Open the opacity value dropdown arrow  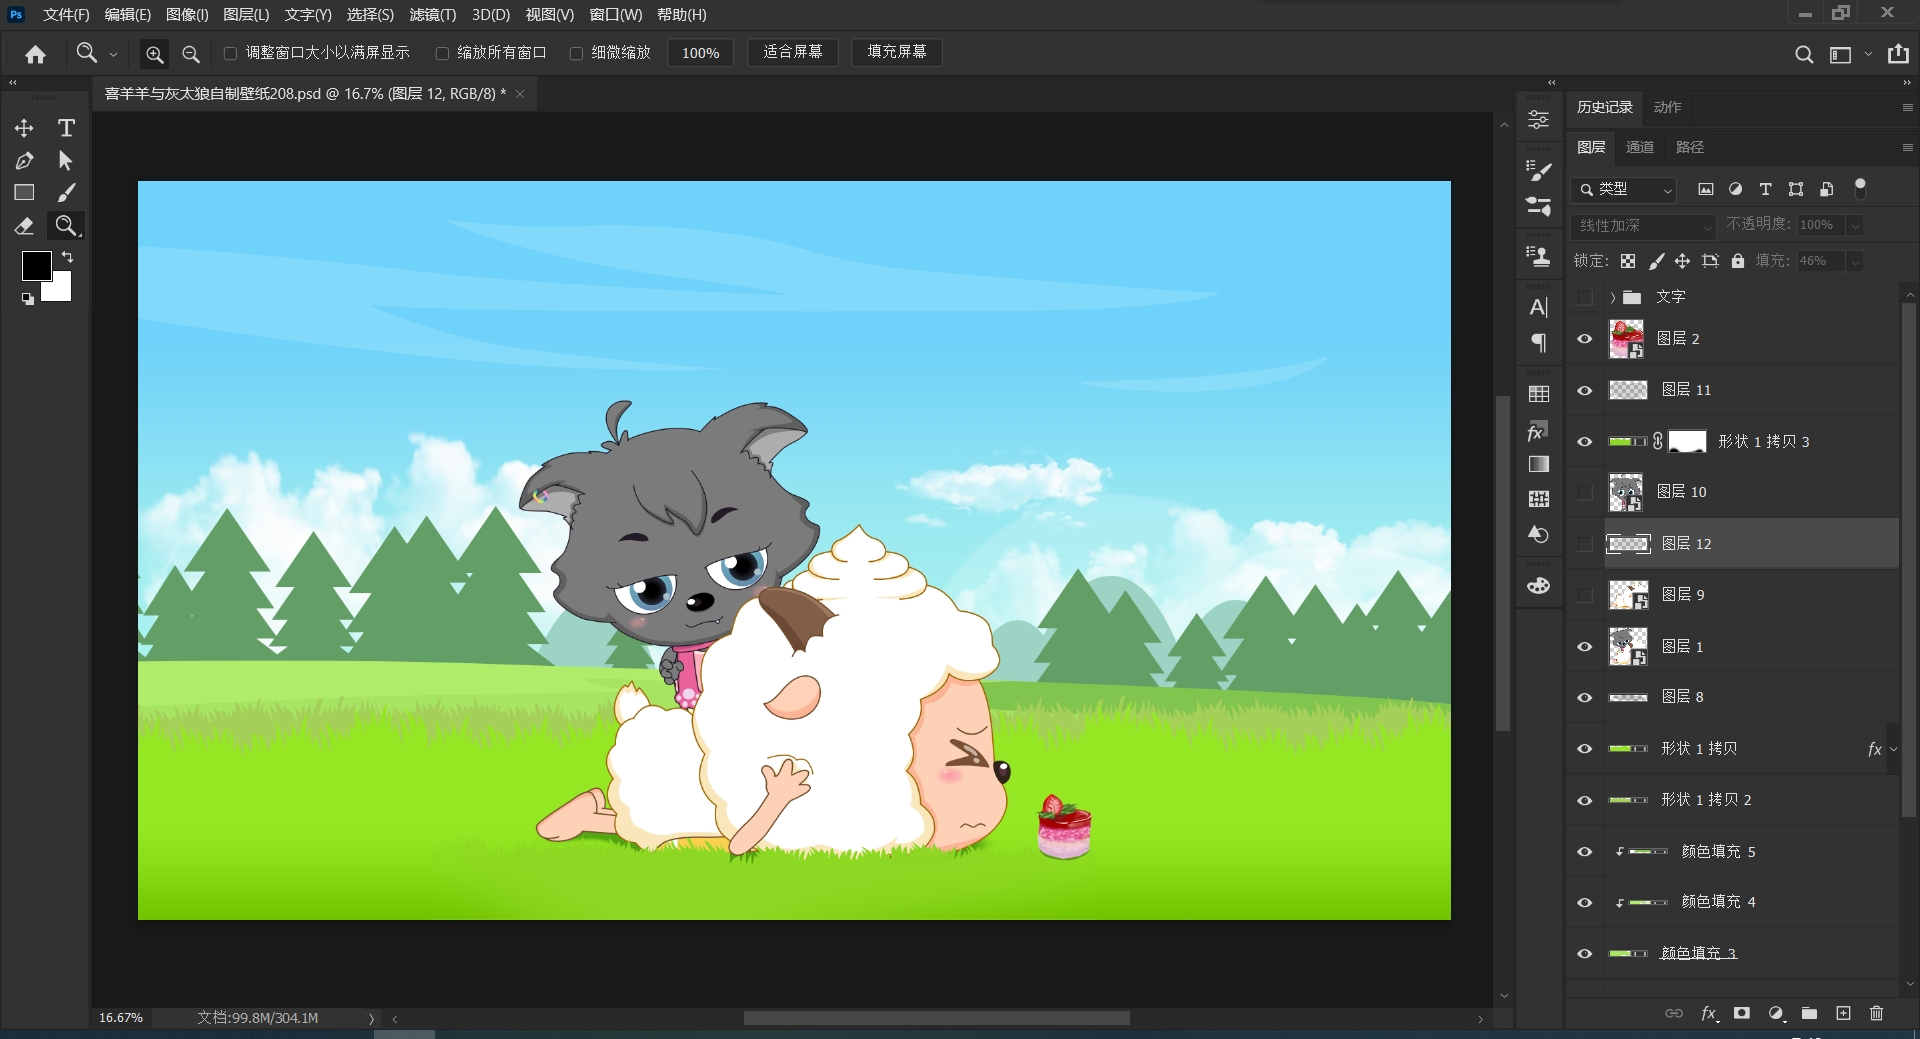click(1855, 226)
